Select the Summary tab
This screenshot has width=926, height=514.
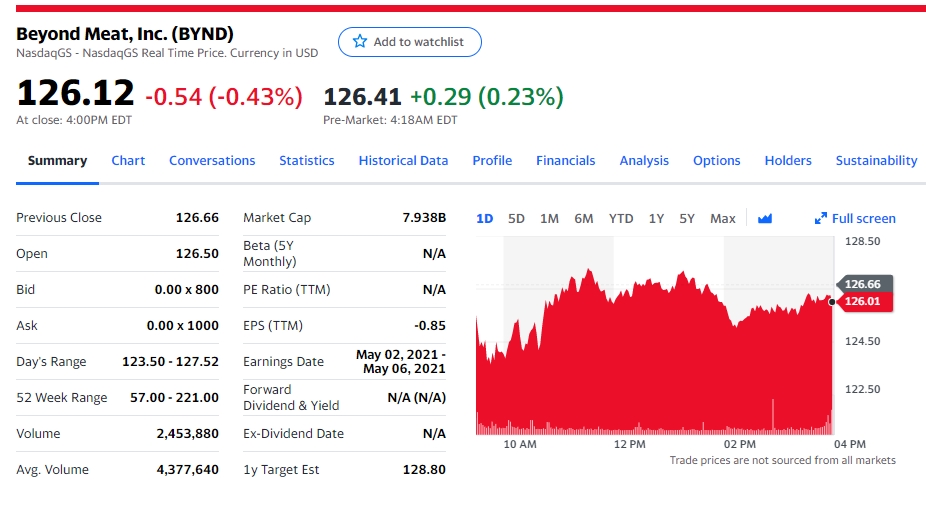[57, 161]
